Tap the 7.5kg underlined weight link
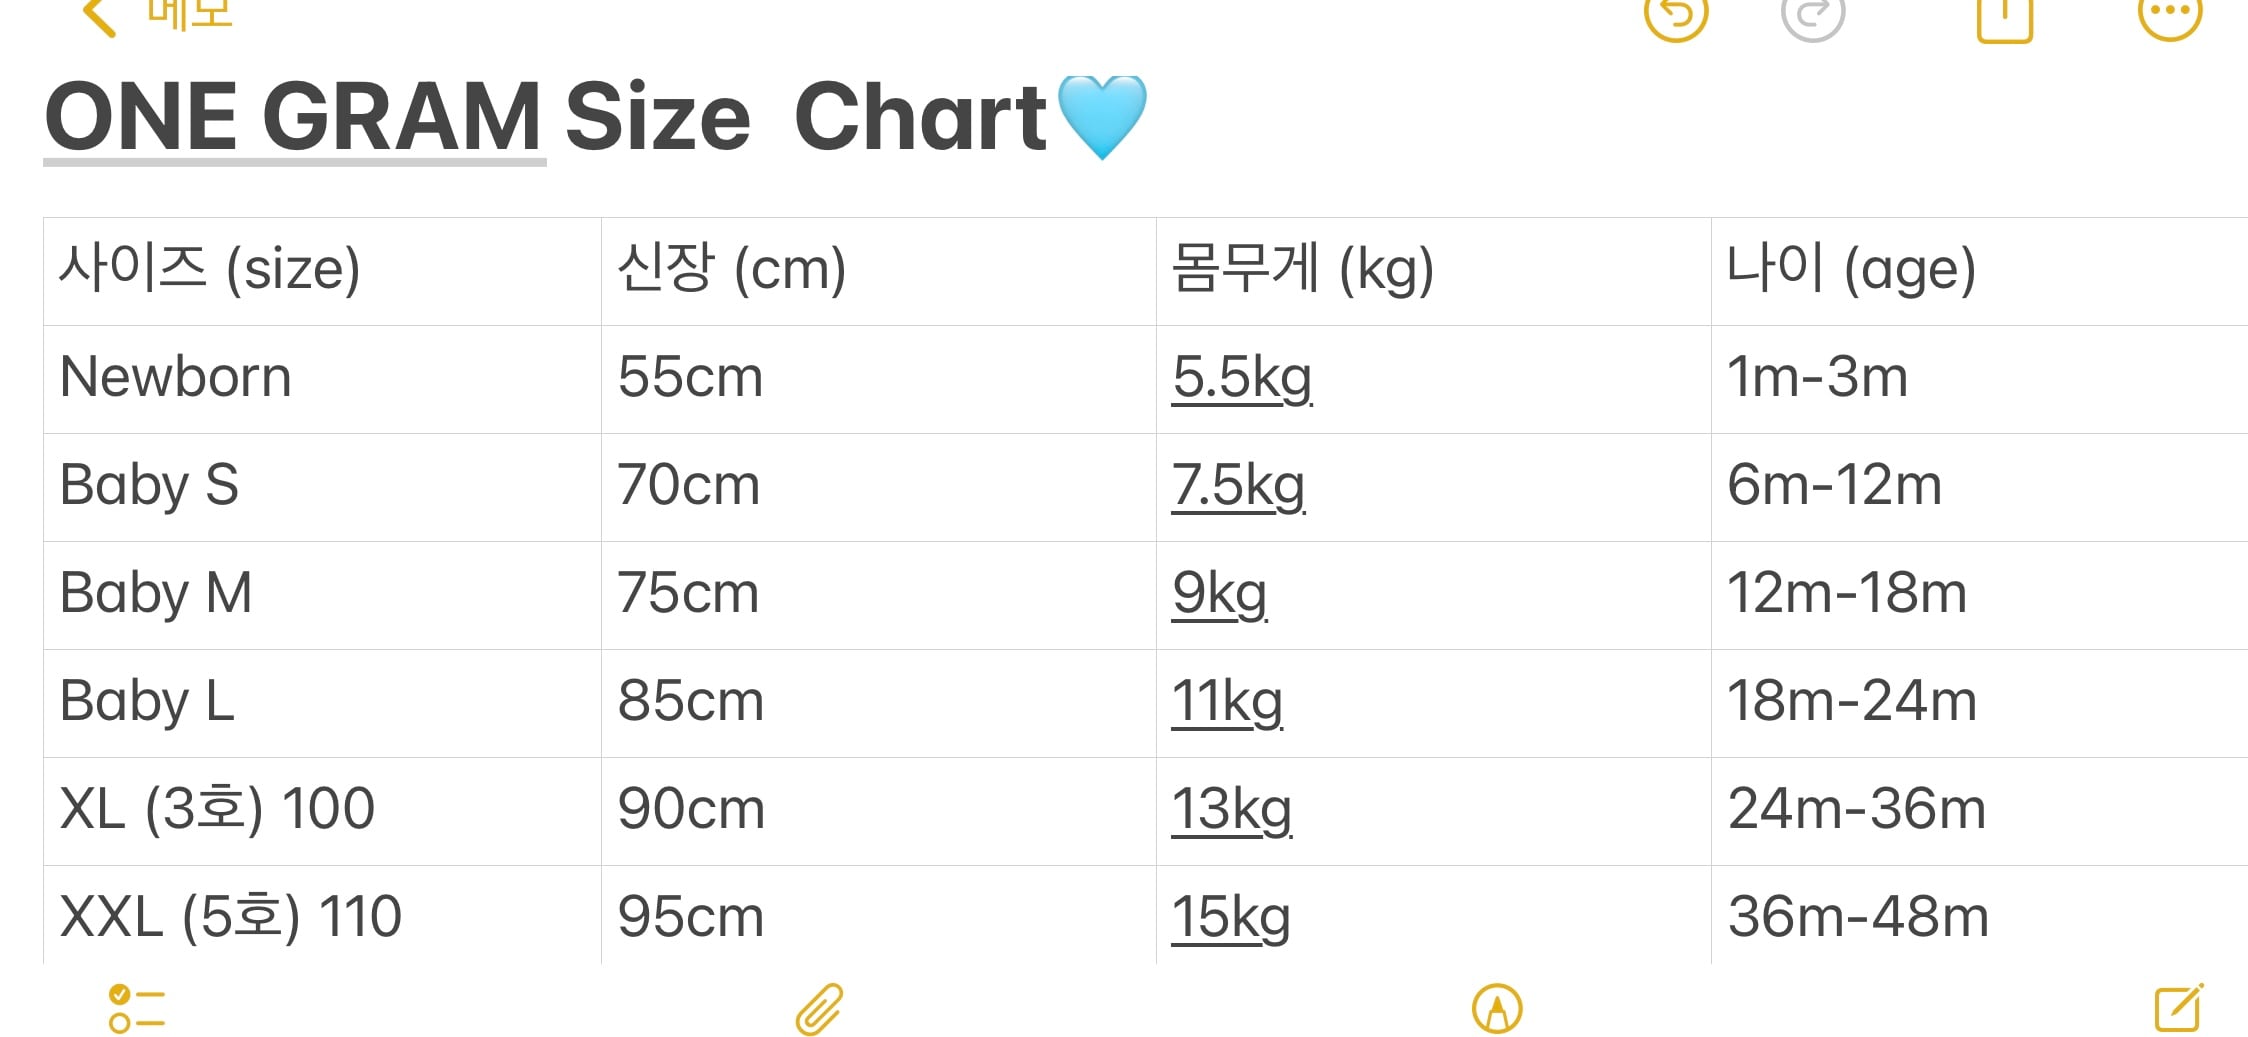Screen dimensions: 2248x1037 1238,486
